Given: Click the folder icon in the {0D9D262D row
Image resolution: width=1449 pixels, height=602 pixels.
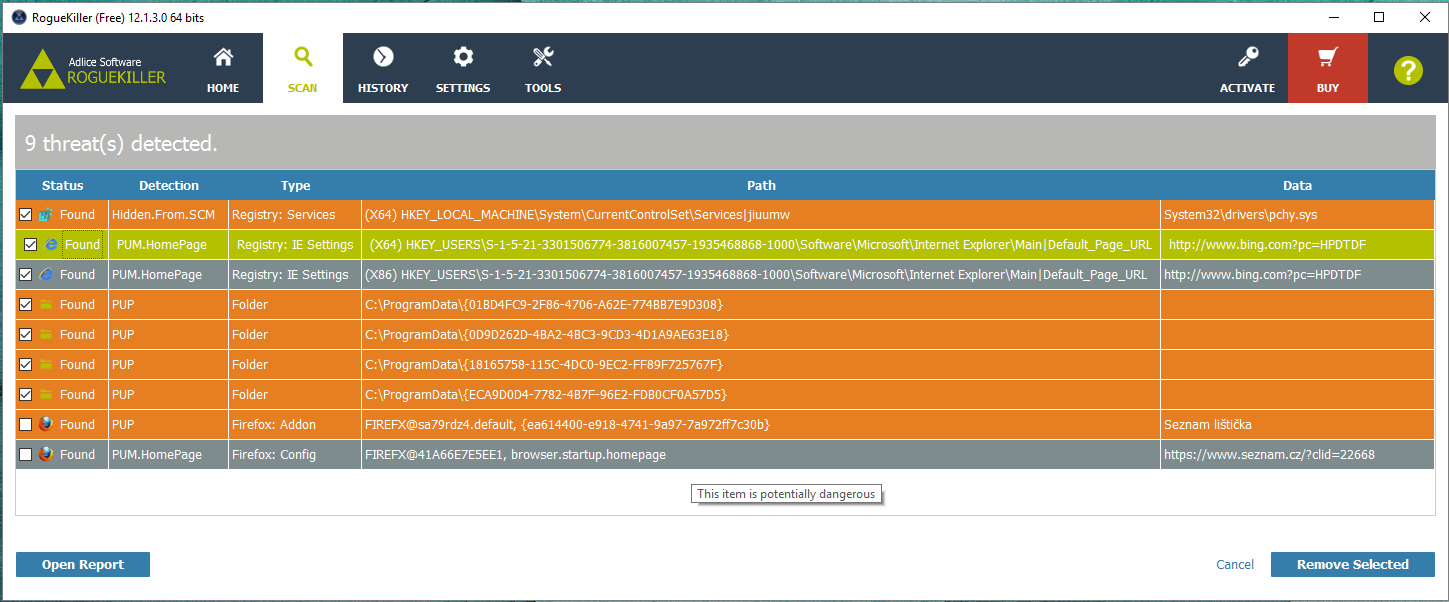Looking at the screenshot, I should coord(45,335).
